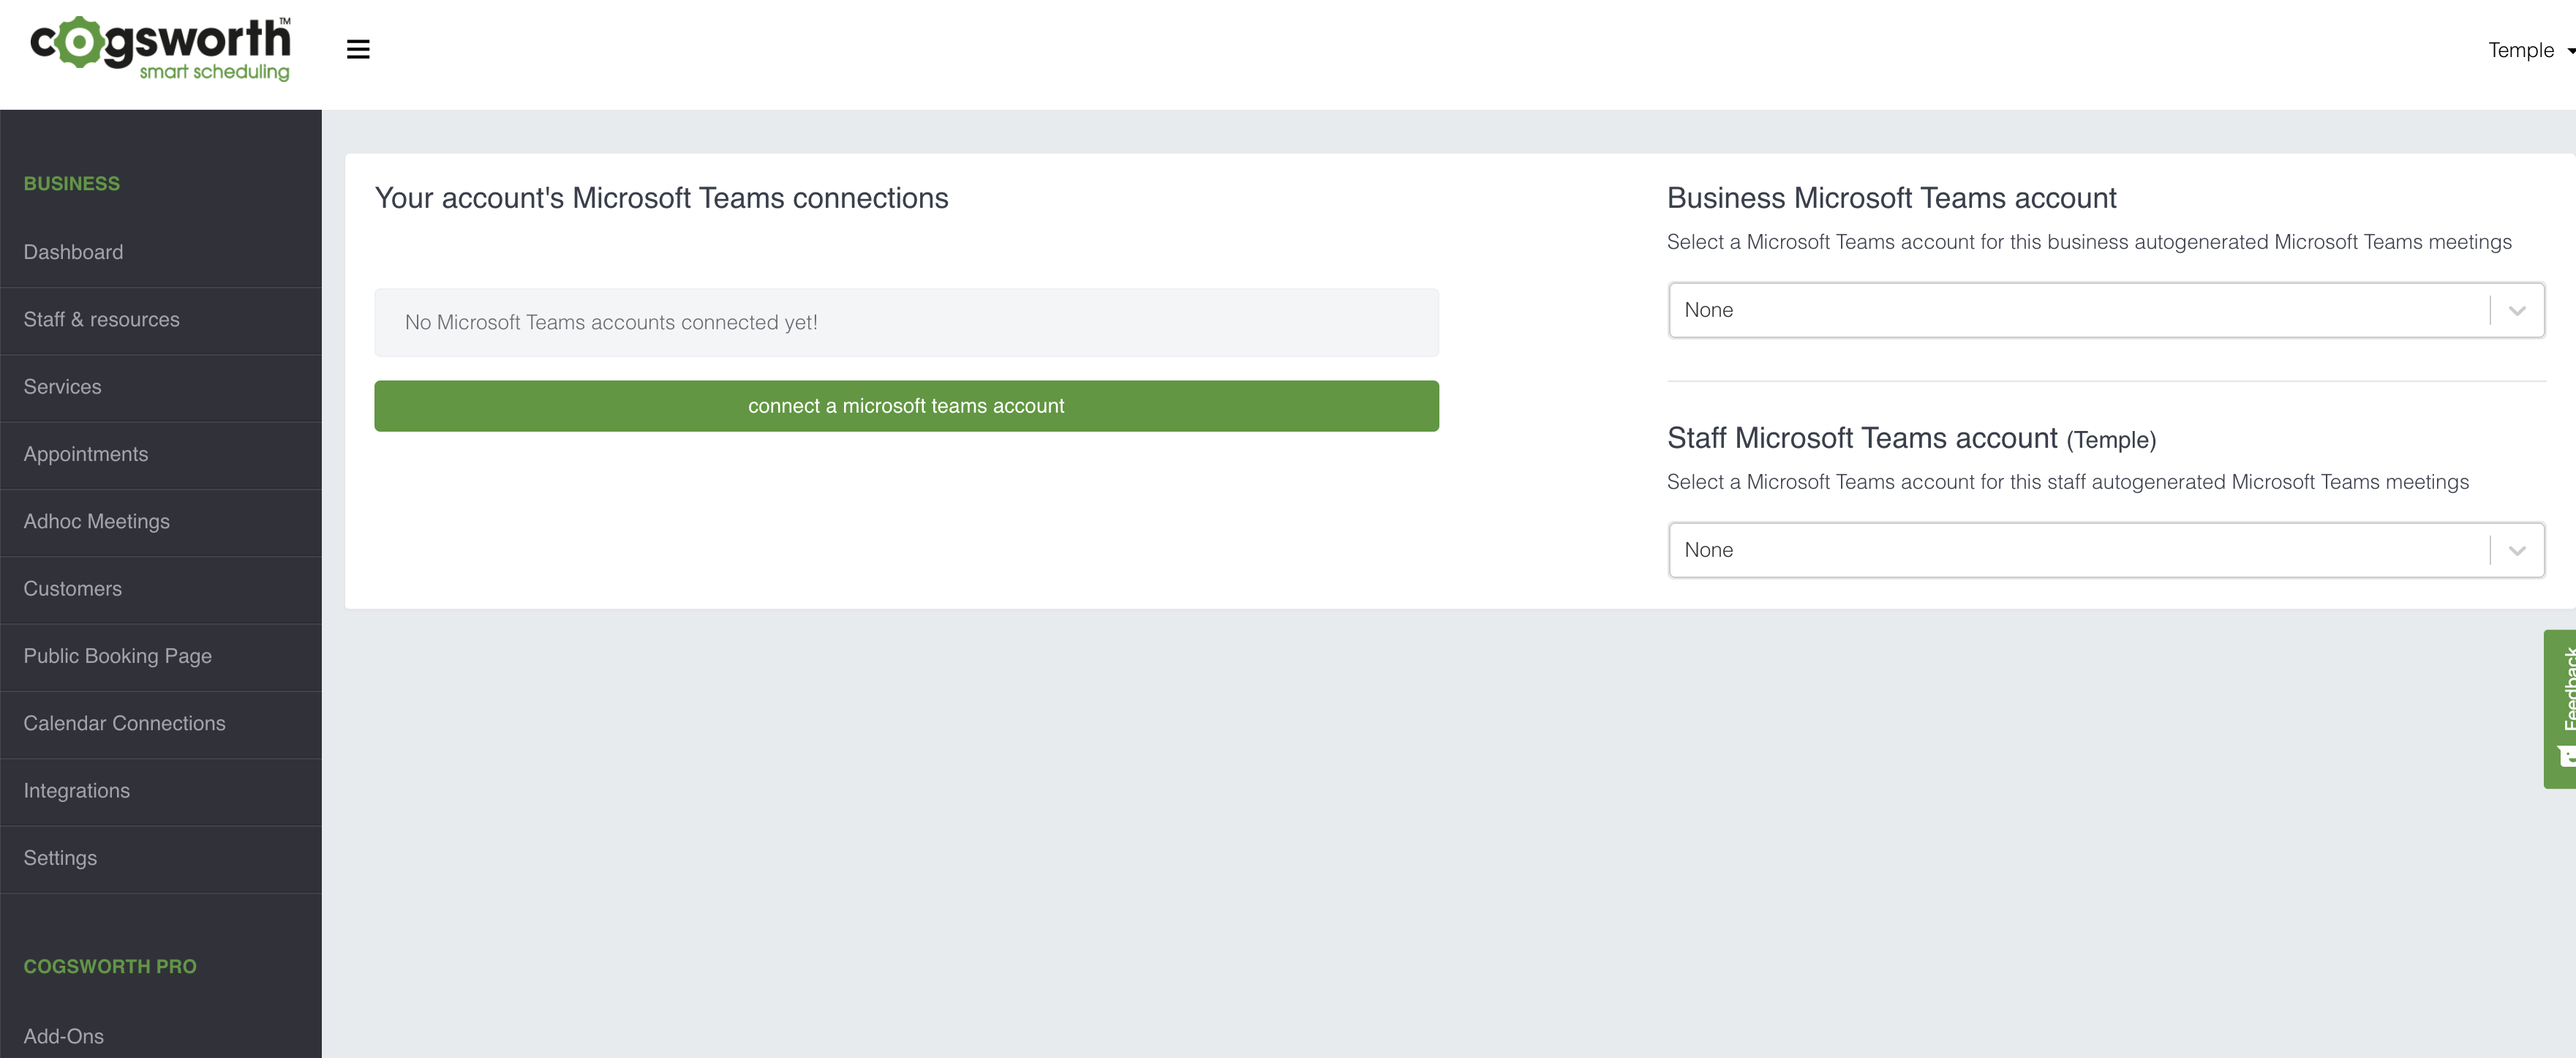The image size is (2576, 1058).
Task: Click the COGSWORTH PRO sidebar heading
Action: (110, 967)
